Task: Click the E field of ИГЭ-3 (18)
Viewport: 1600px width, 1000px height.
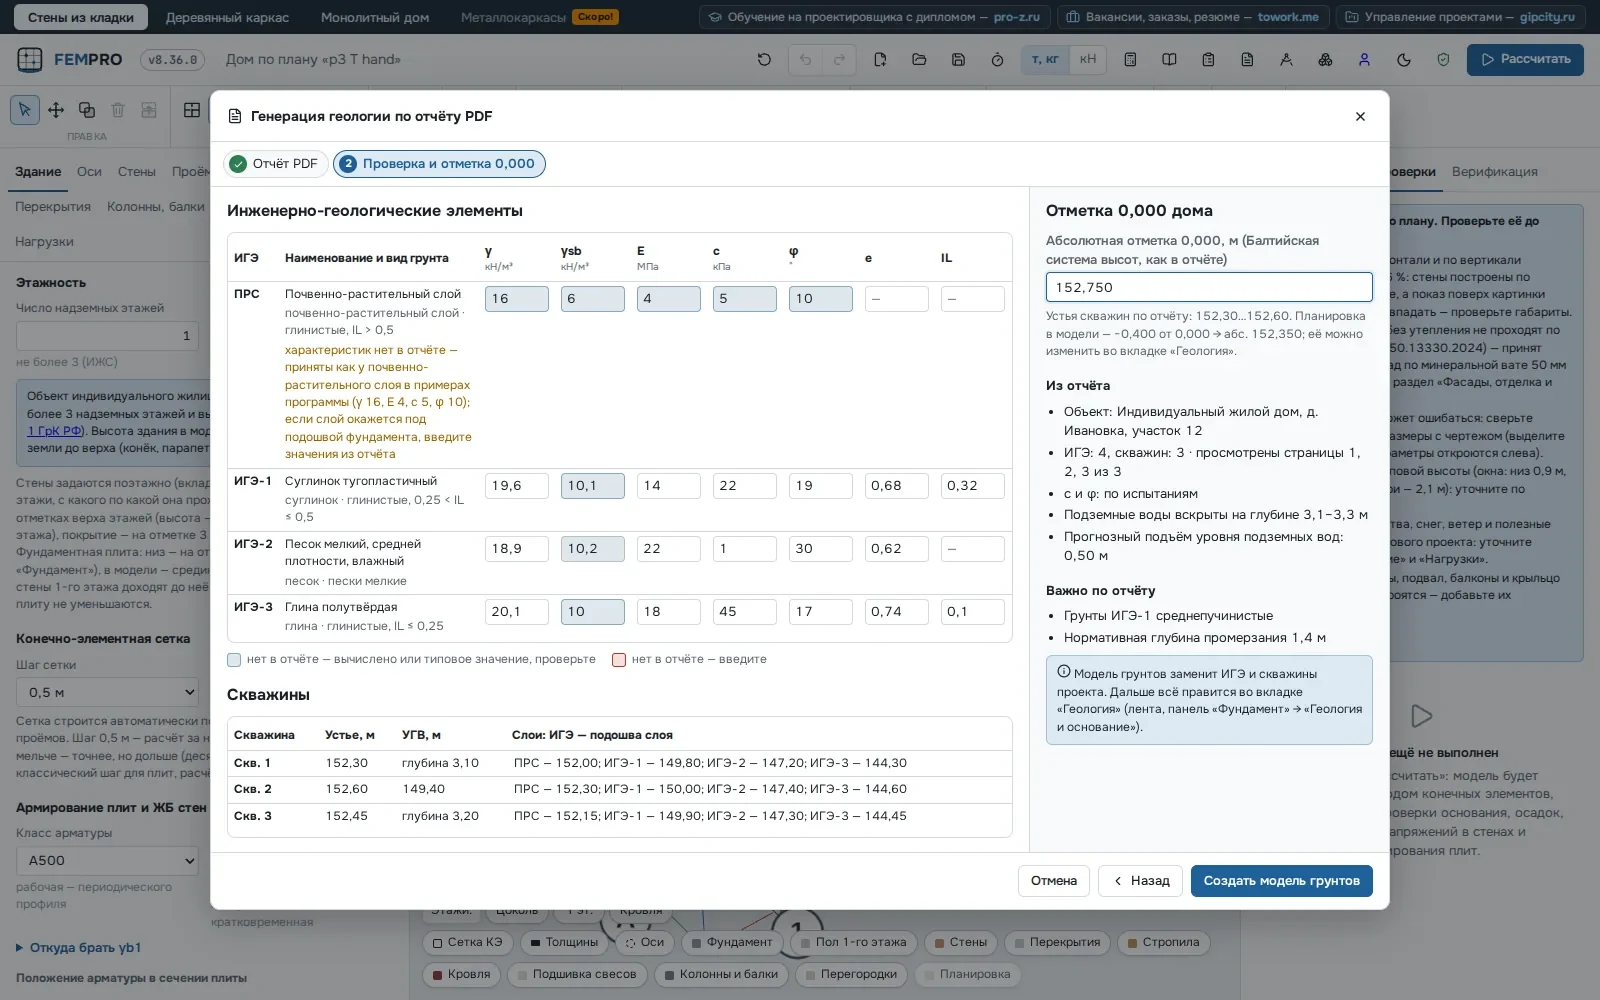Action: click(x=669, y=611)
